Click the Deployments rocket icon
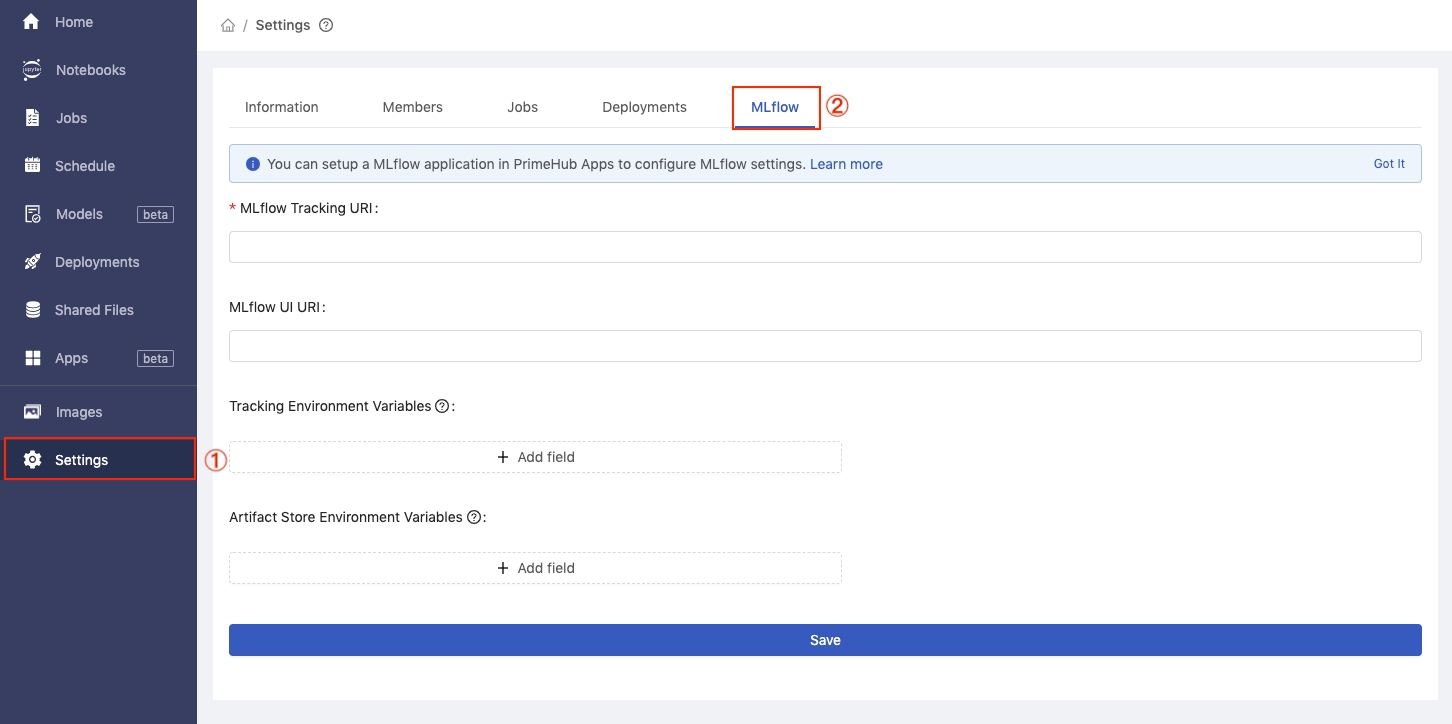 click(x=32, y=262)
